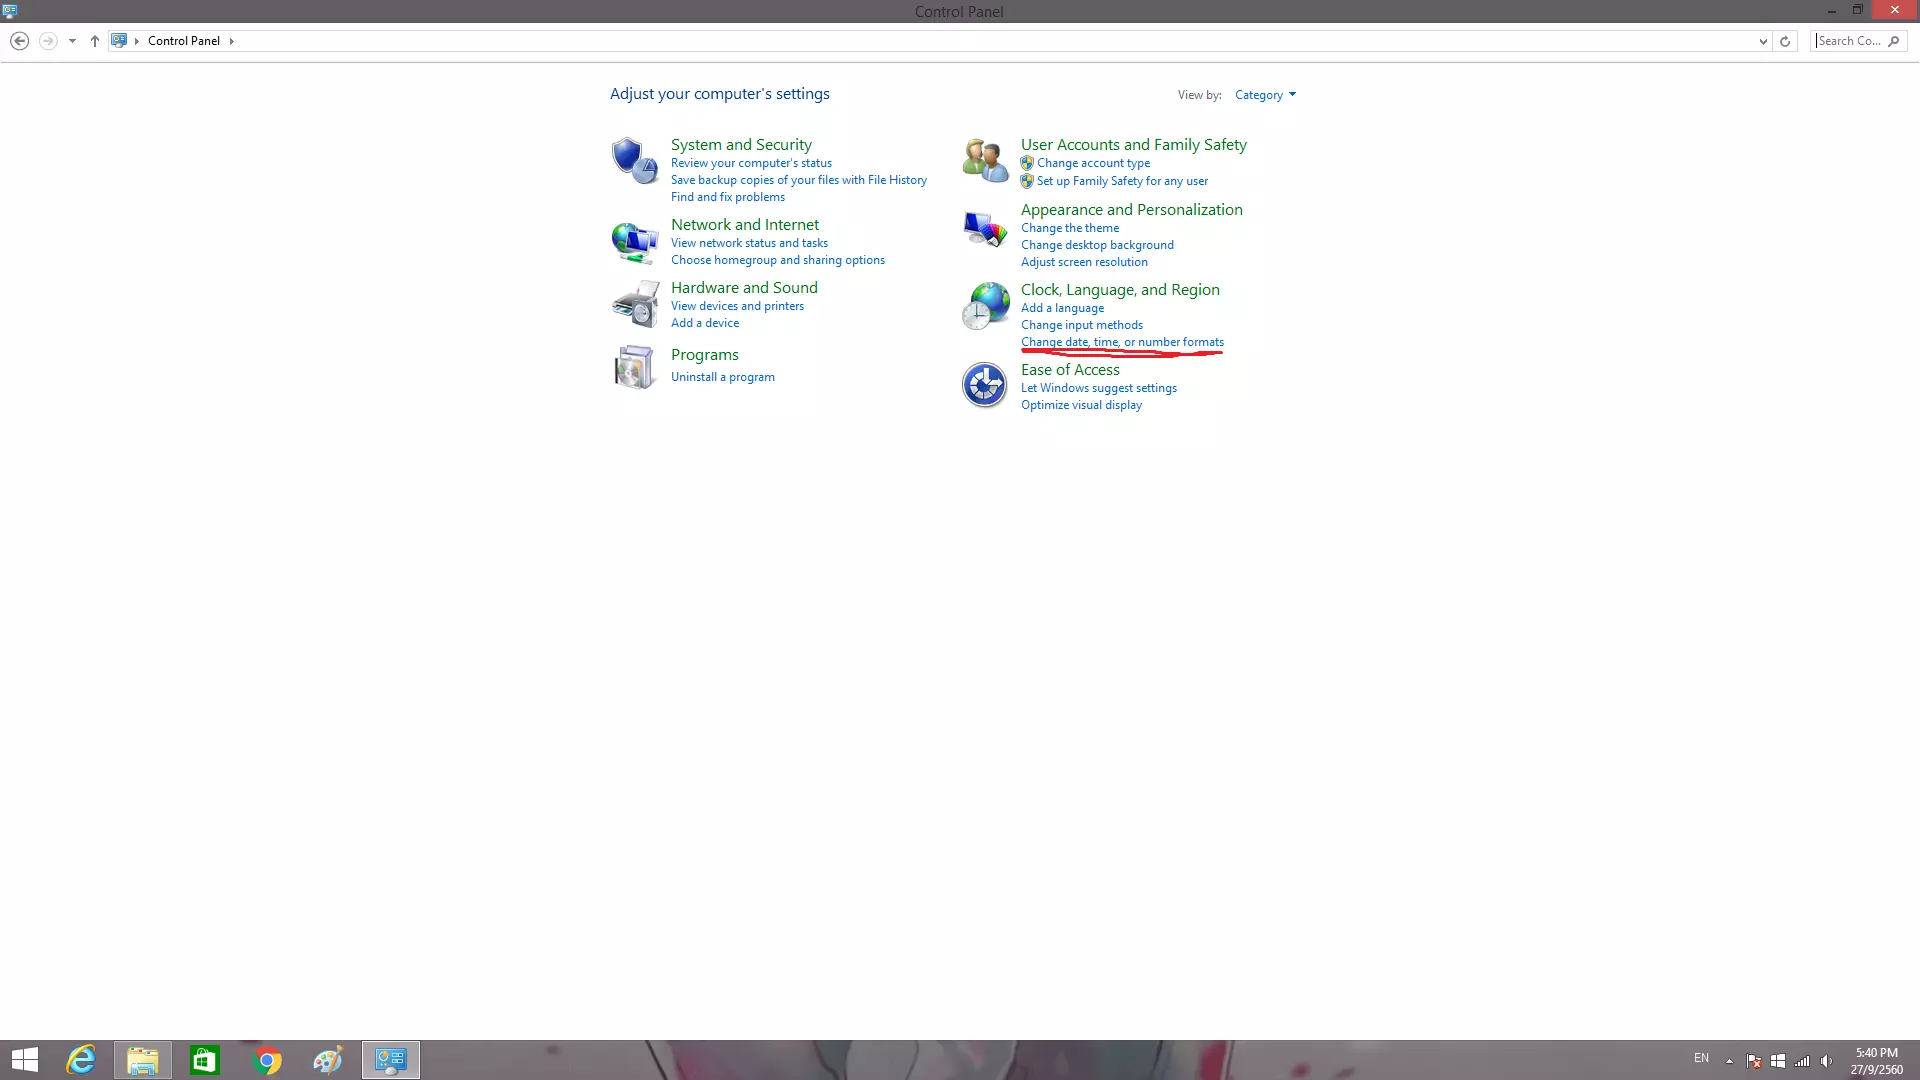
Task: Click the User Accounts people icon
Action: click(x=985, y=160)
